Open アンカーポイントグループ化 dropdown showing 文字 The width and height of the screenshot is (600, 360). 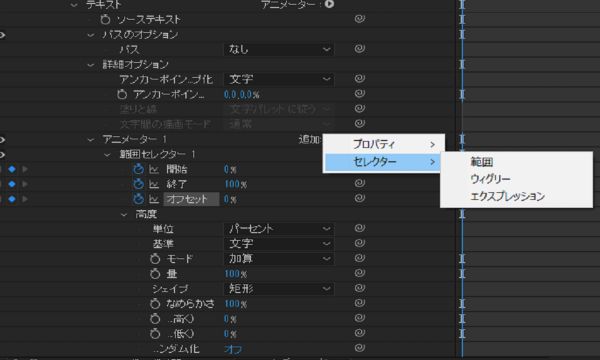coord(279,79)
